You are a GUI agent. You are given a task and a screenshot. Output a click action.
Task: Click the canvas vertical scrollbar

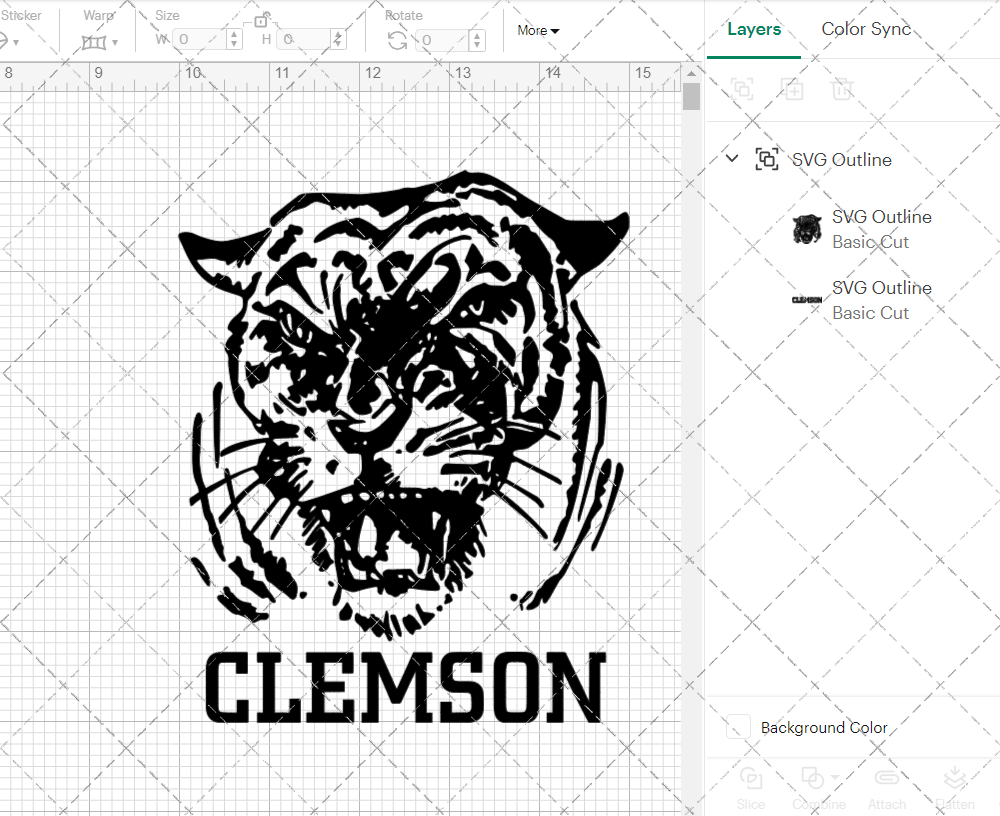[x=690, y=95]
